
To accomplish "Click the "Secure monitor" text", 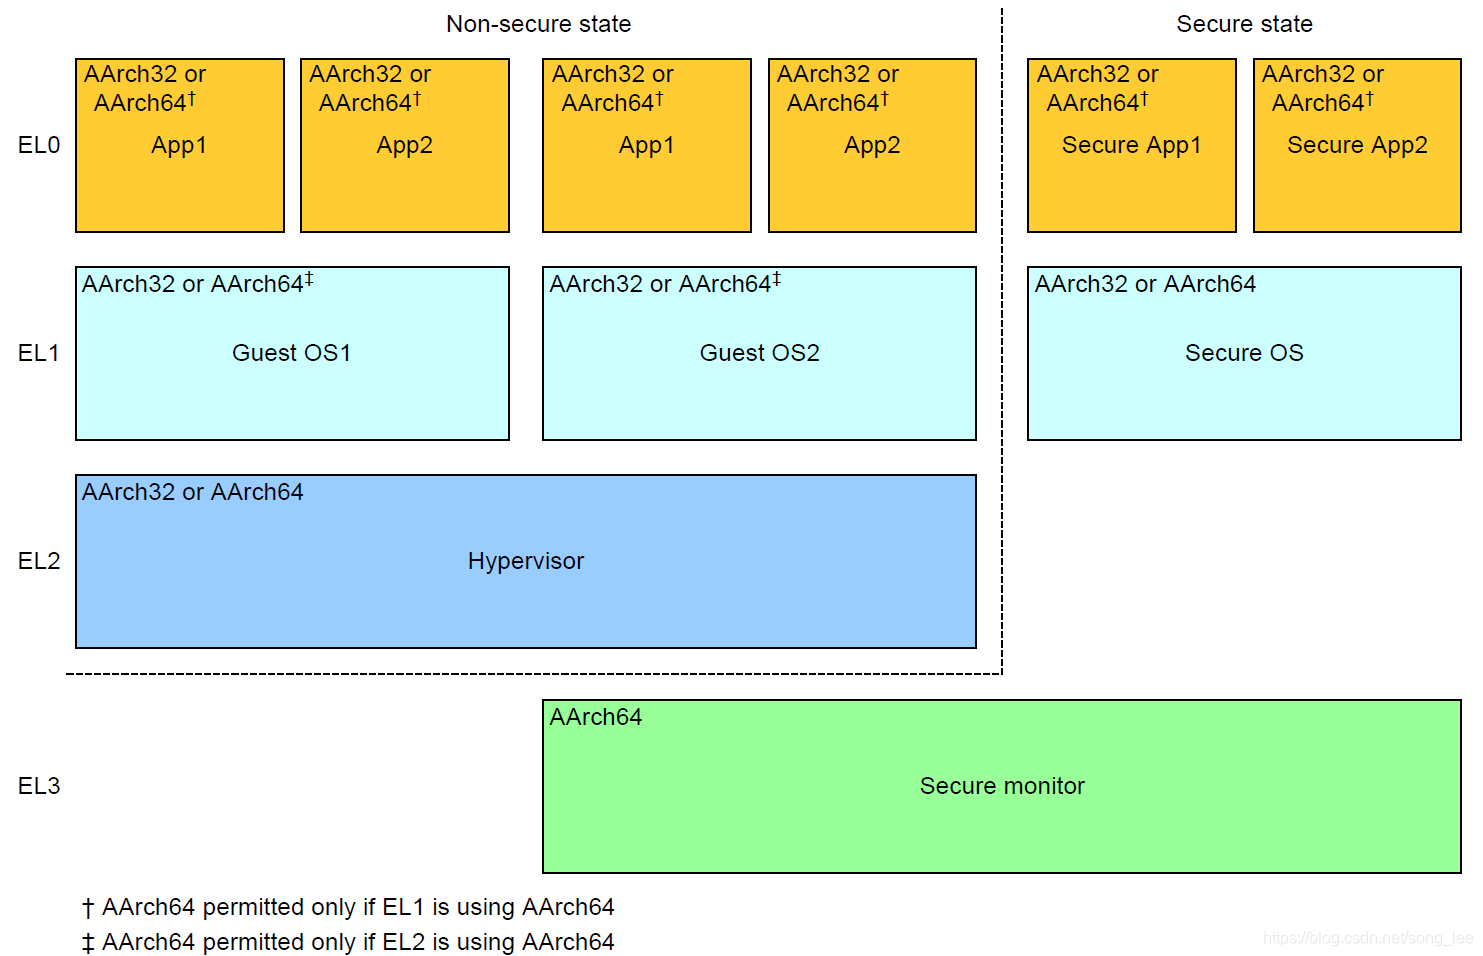I will tap(1002, 786).
